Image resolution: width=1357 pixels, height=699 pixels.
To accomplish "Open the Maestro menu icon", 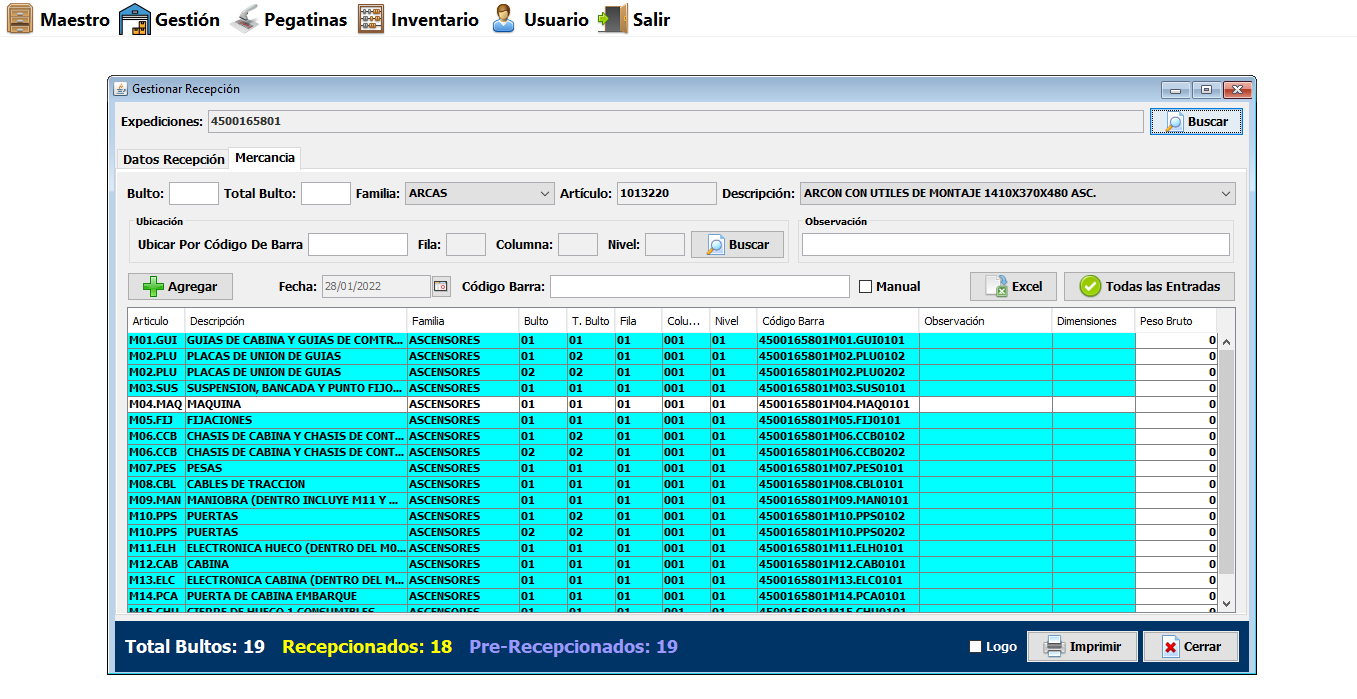I will [19, 19].
